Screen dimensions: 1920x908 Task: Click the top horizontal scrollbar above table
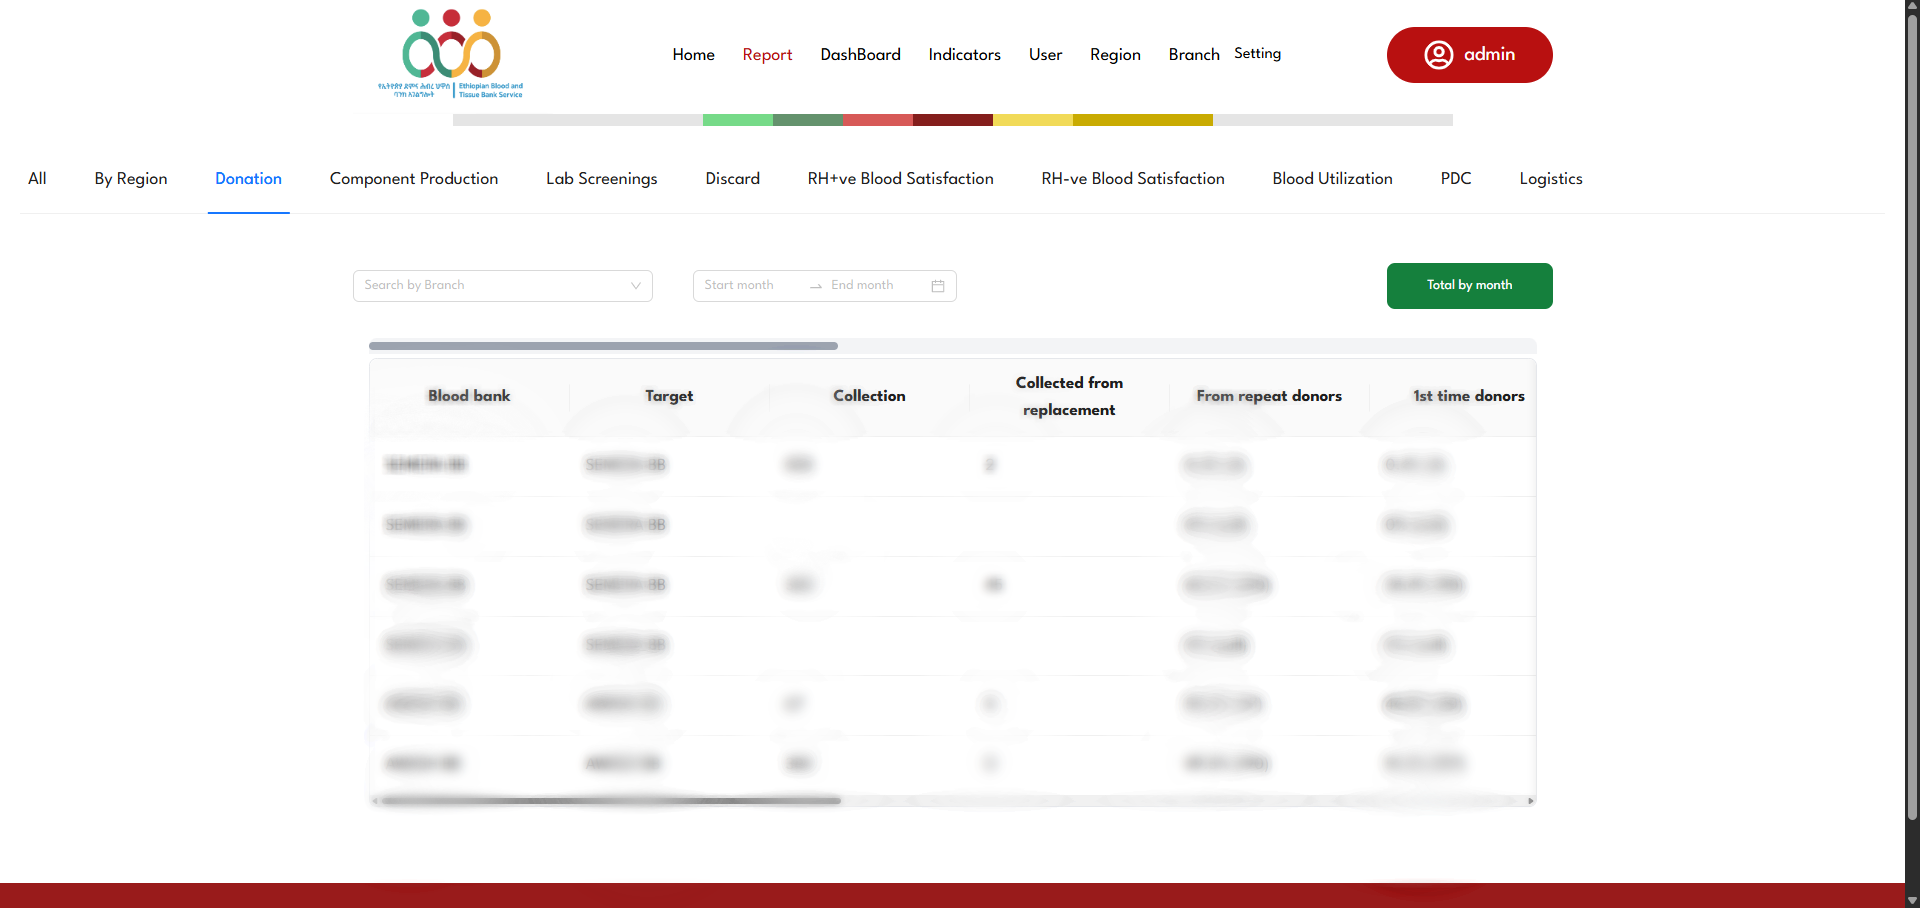(x=603, y=346)
